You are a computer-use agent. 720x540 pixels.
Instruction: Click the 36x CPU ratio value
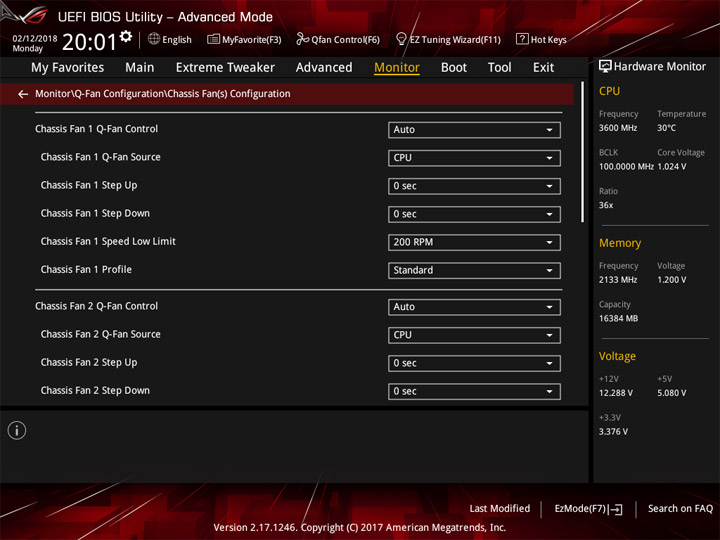[606, 205]
